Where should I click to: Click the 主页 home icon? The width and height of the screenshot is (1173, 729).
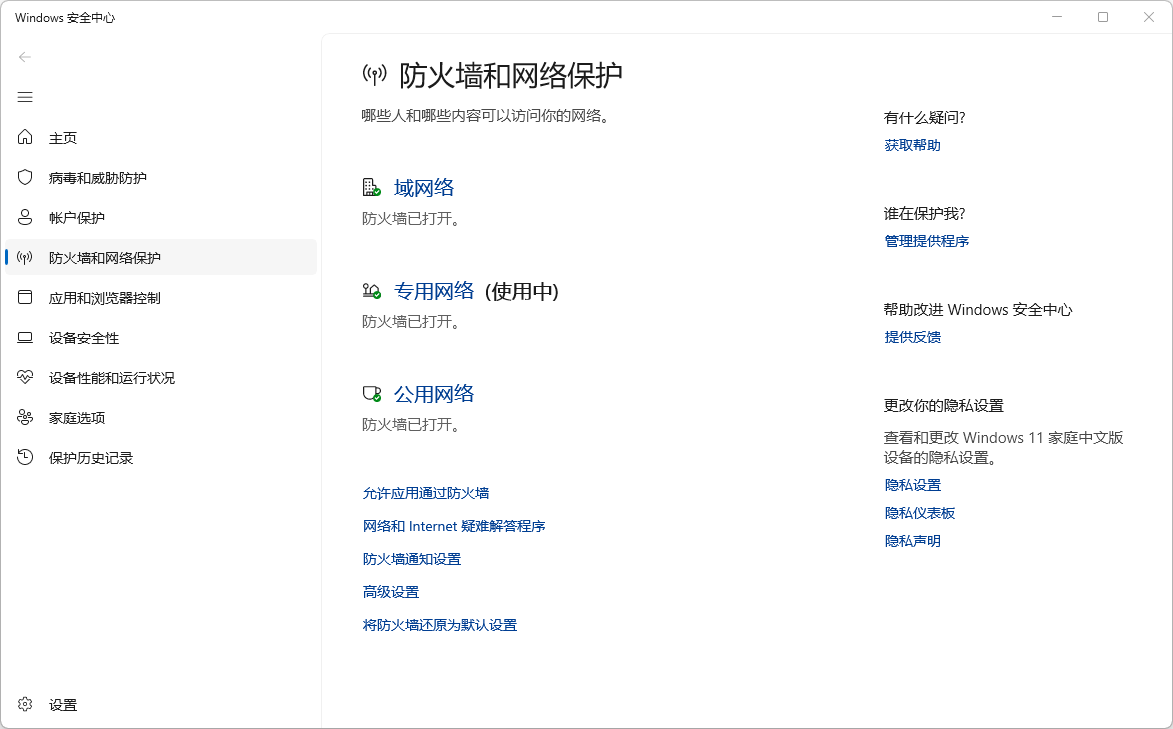(x=24, y=137)
